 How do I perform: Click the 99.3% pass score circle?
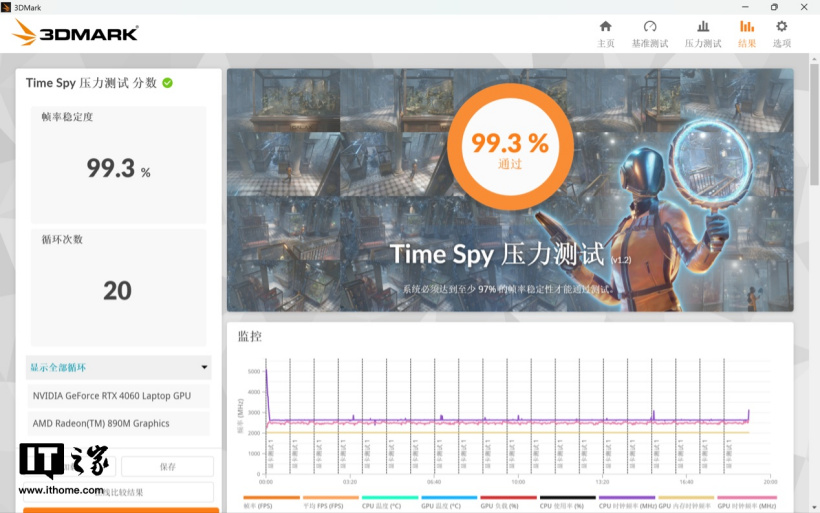(x=510, y=148)
